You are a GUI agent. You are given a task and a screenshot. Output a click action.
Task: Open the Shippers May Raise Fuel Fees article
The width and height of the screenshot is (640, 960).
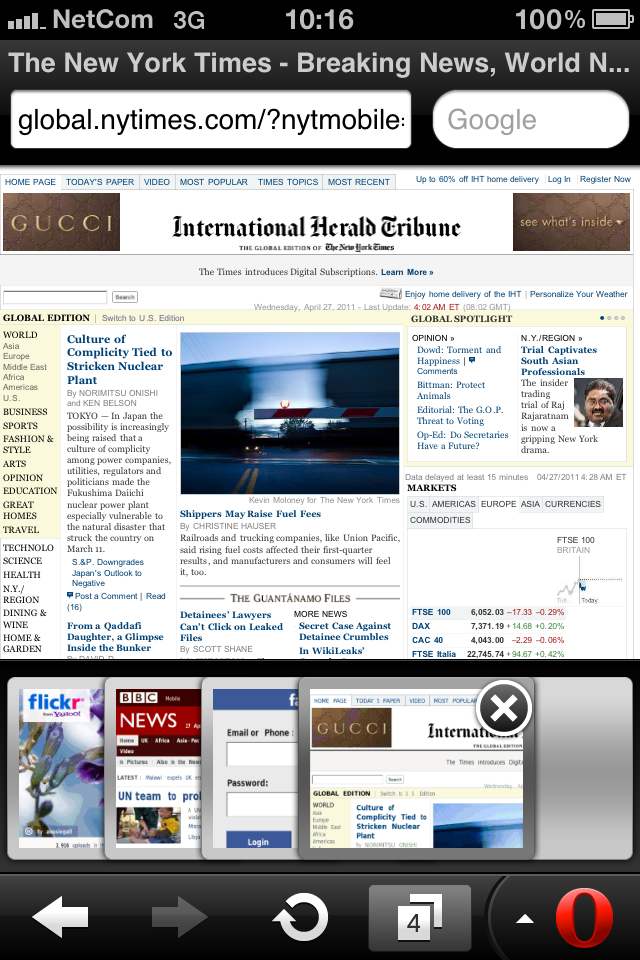tap(250, 514)
